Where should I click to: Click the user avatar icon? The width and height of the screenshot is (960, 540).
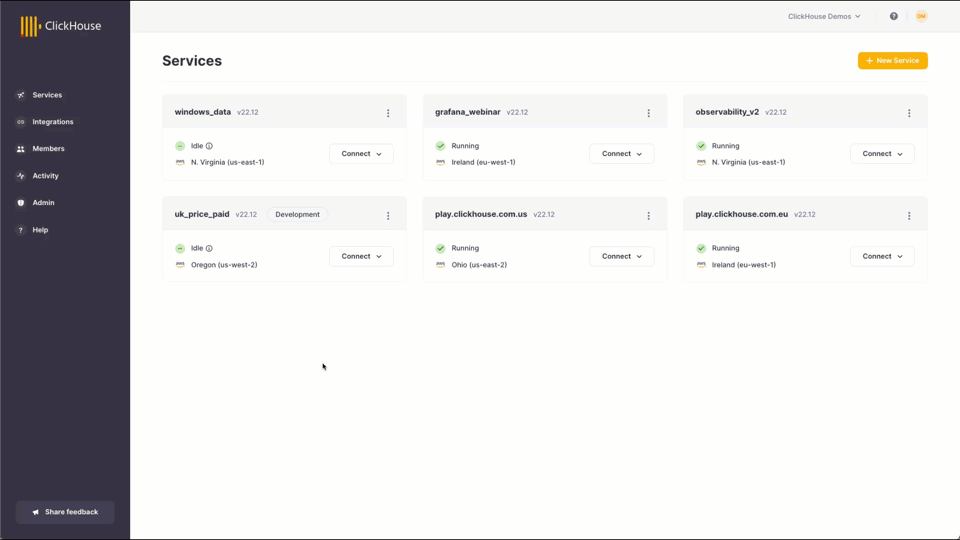point(921,16)
